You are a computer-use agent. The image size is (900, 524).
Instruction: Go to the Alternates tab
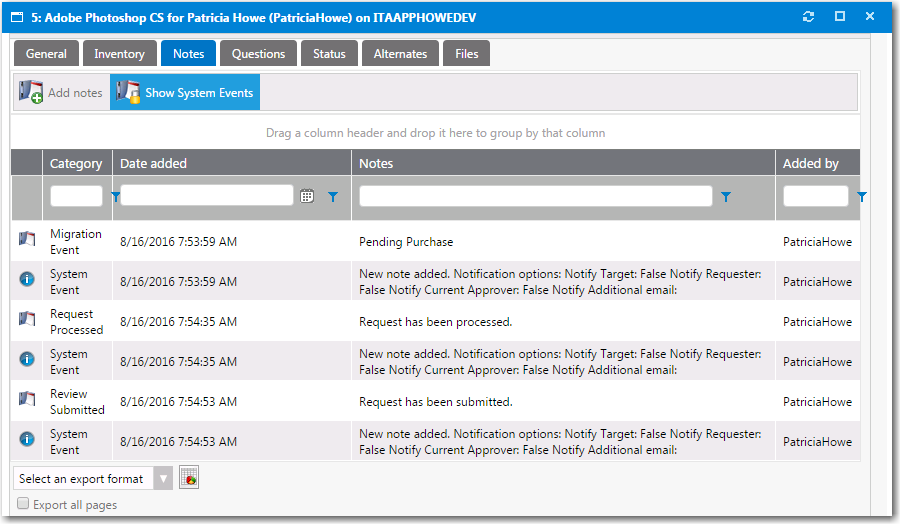click(400, 54)
